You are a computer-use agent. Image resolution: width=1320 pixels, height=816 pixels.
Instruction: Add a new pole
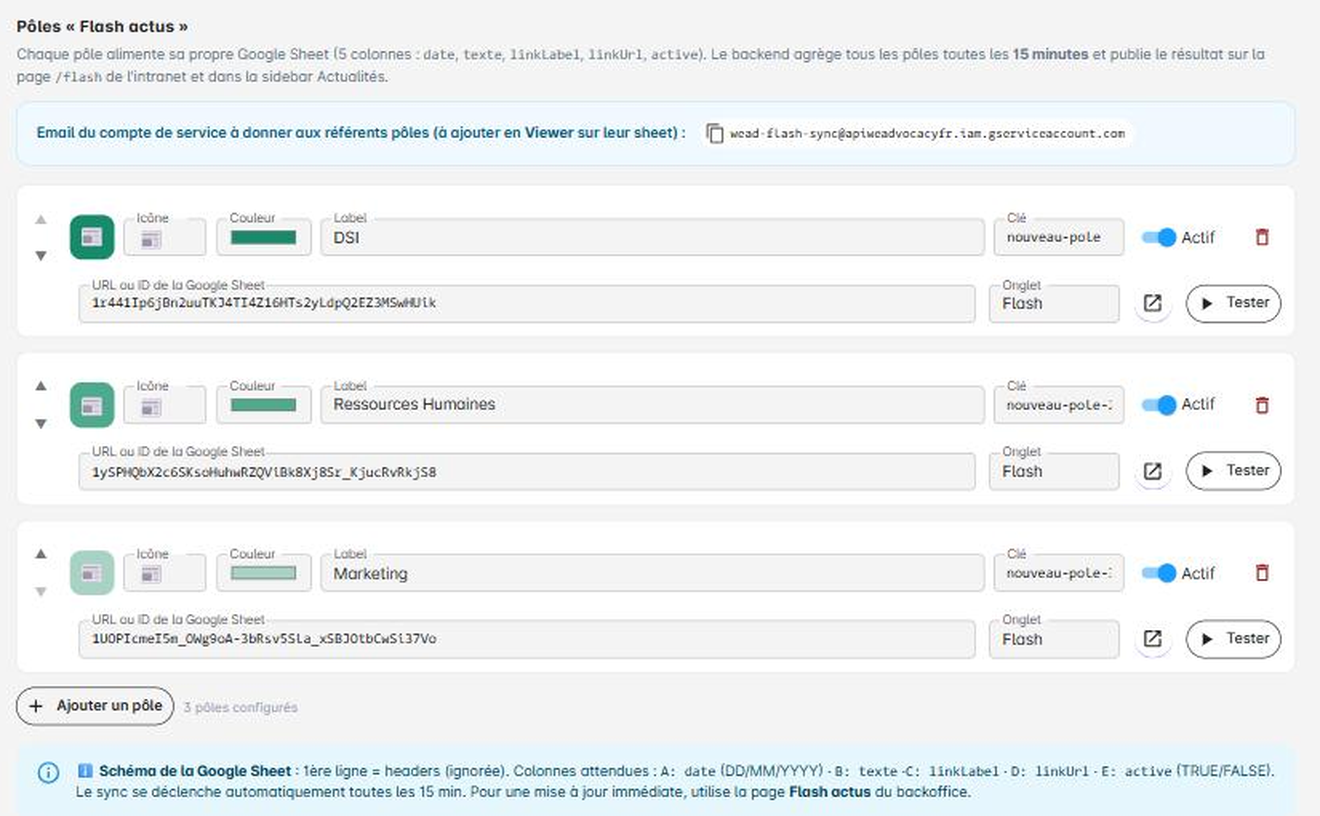click(95, 706)
